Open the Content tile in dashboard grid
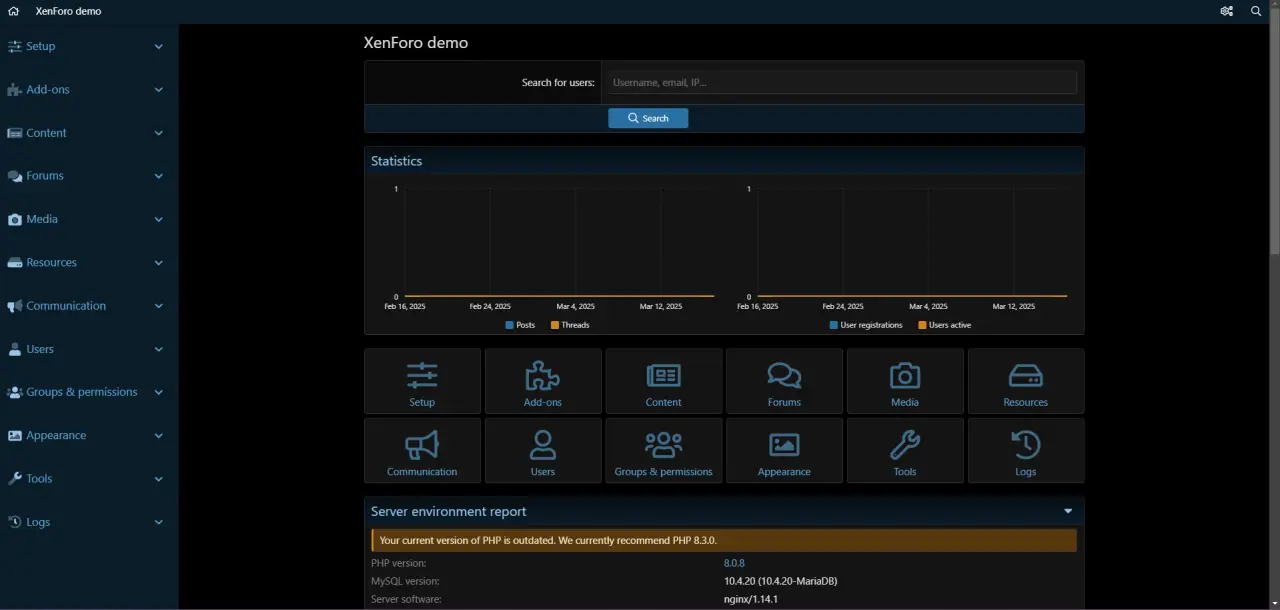 (x=663, y=381)
